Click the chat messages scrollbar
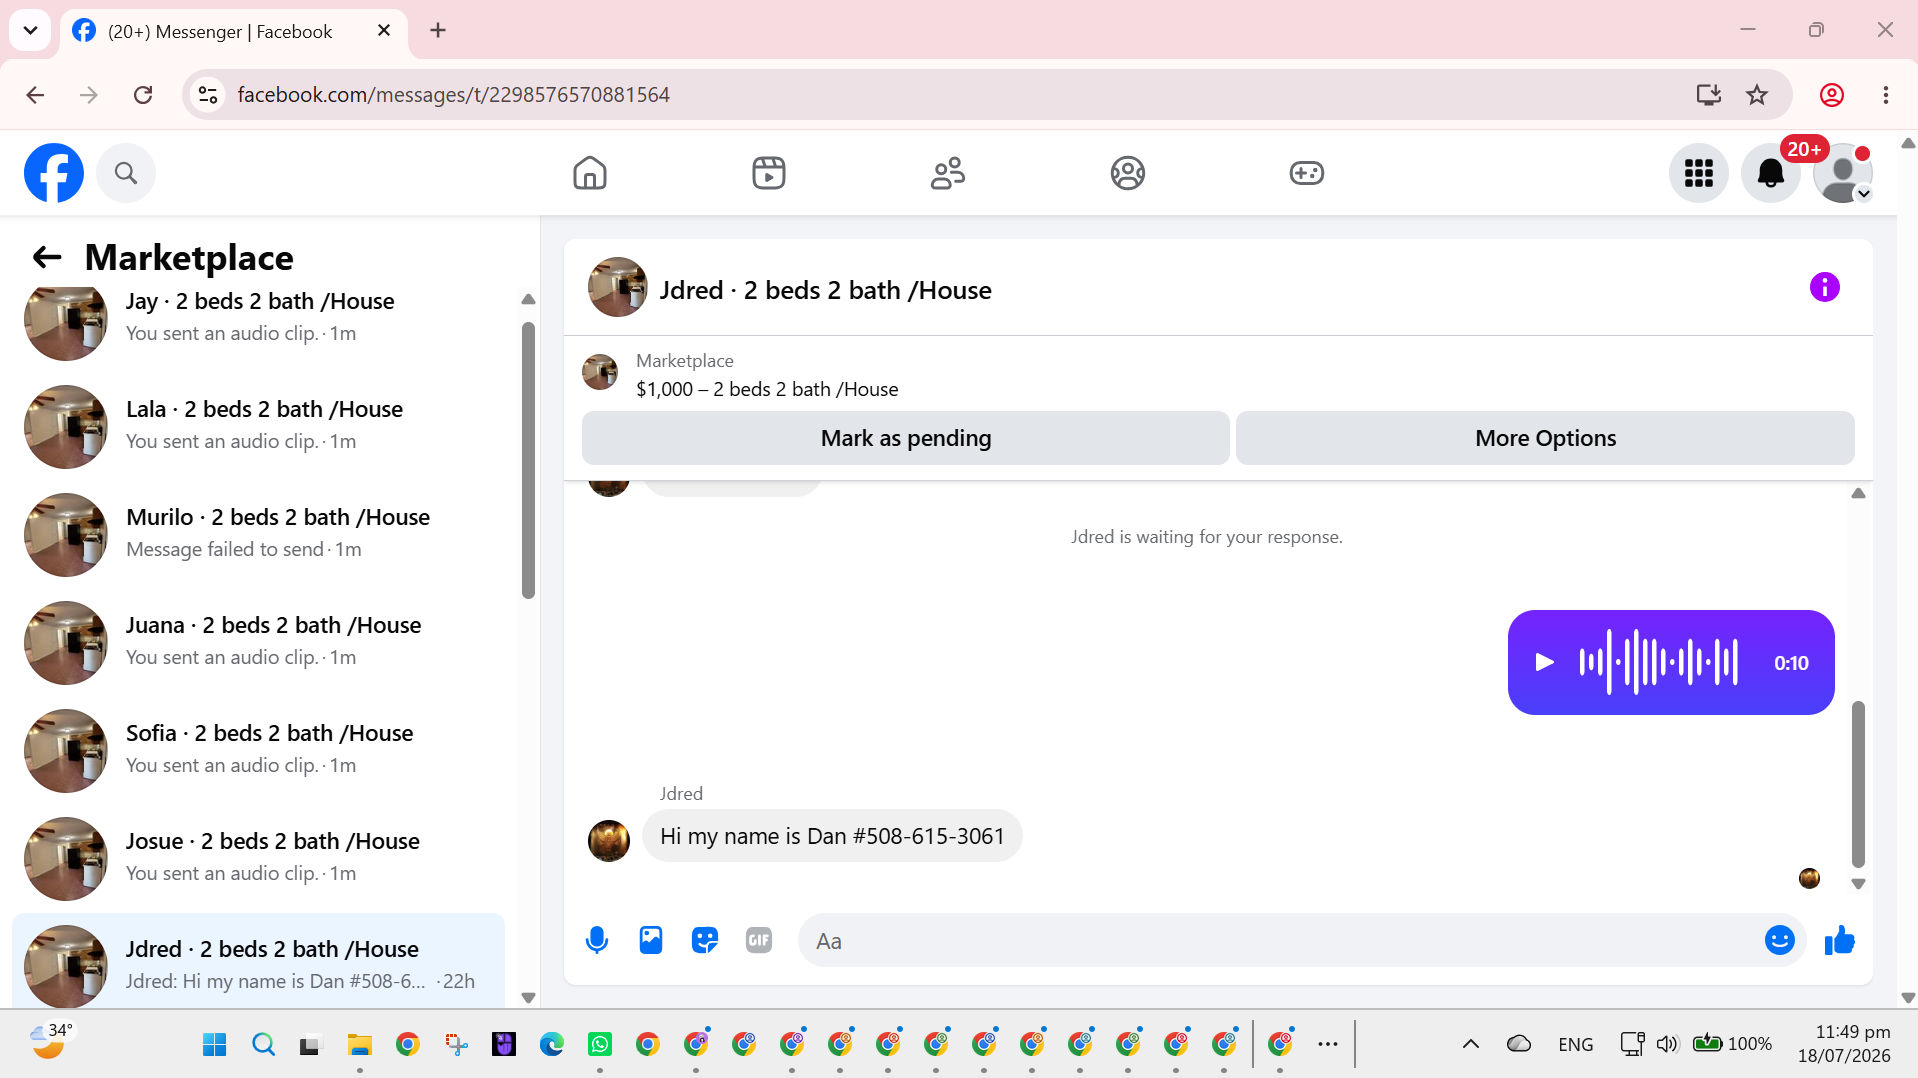 [x=1858, y=784]
